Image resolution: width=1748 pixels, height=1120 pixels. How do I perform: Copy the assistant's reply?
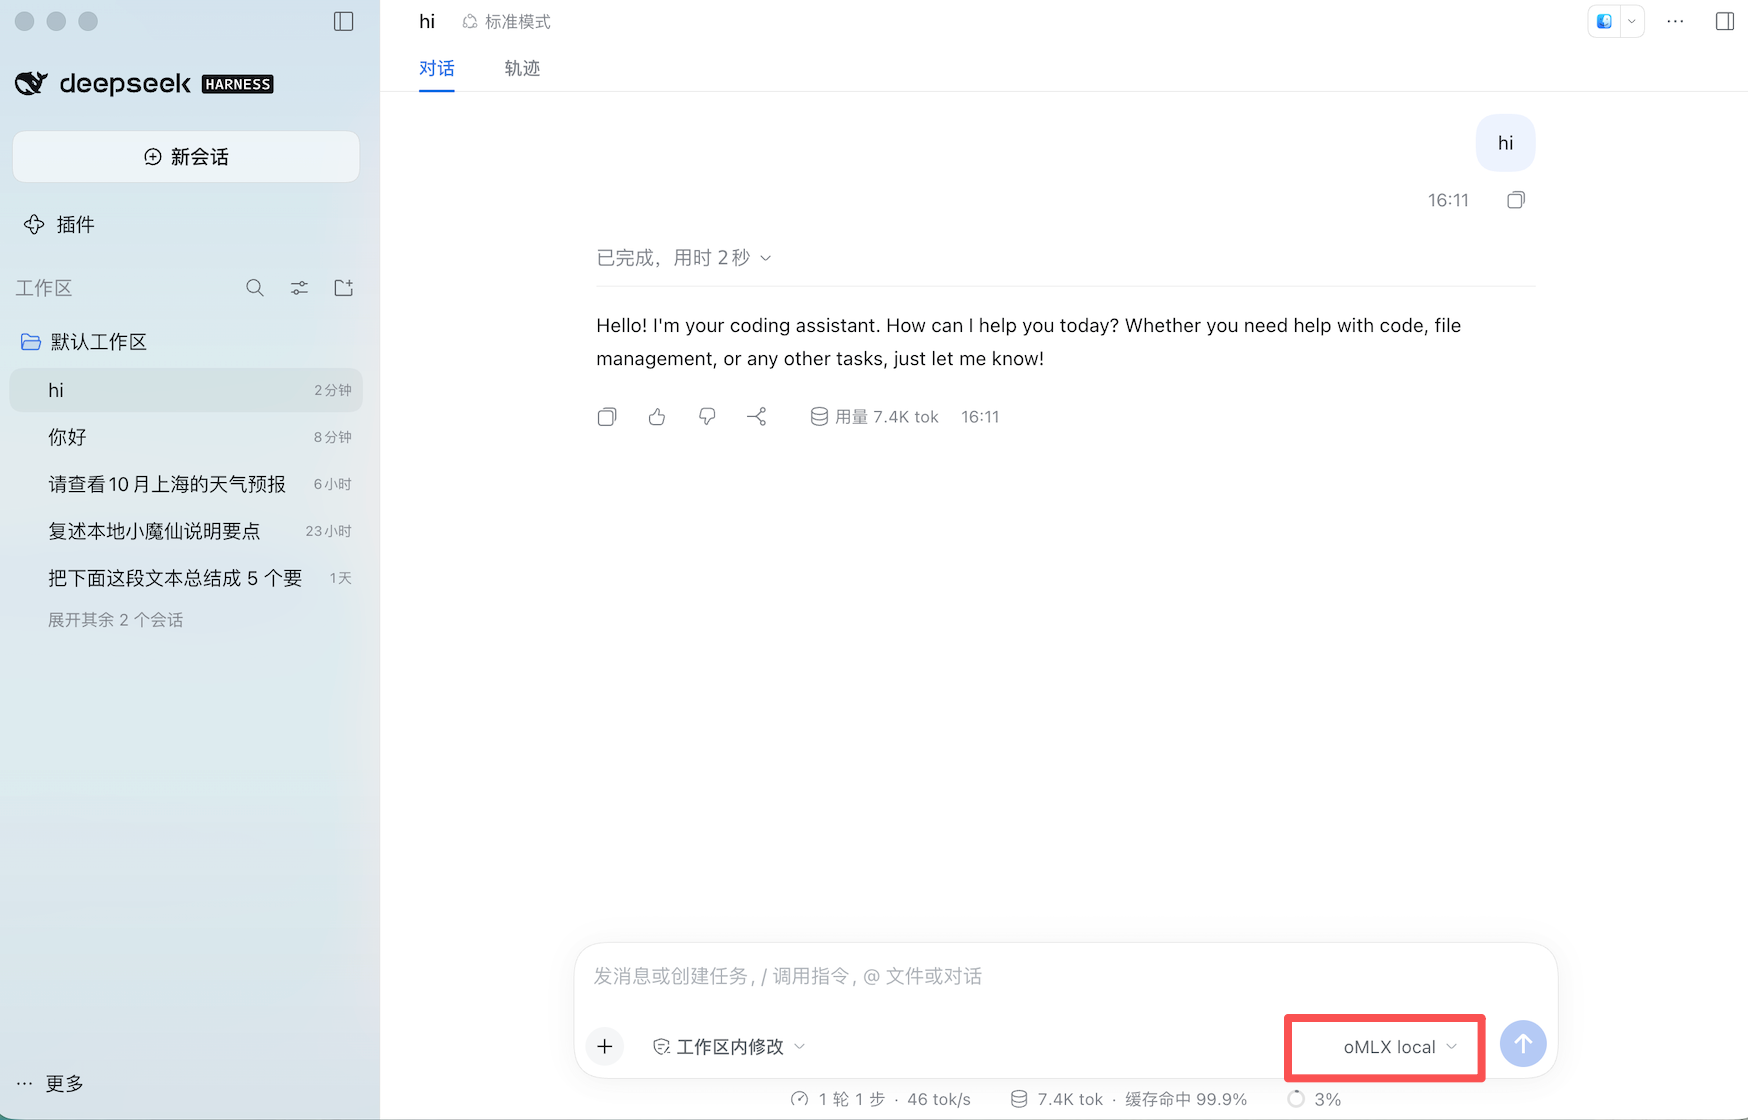(607, 417)
